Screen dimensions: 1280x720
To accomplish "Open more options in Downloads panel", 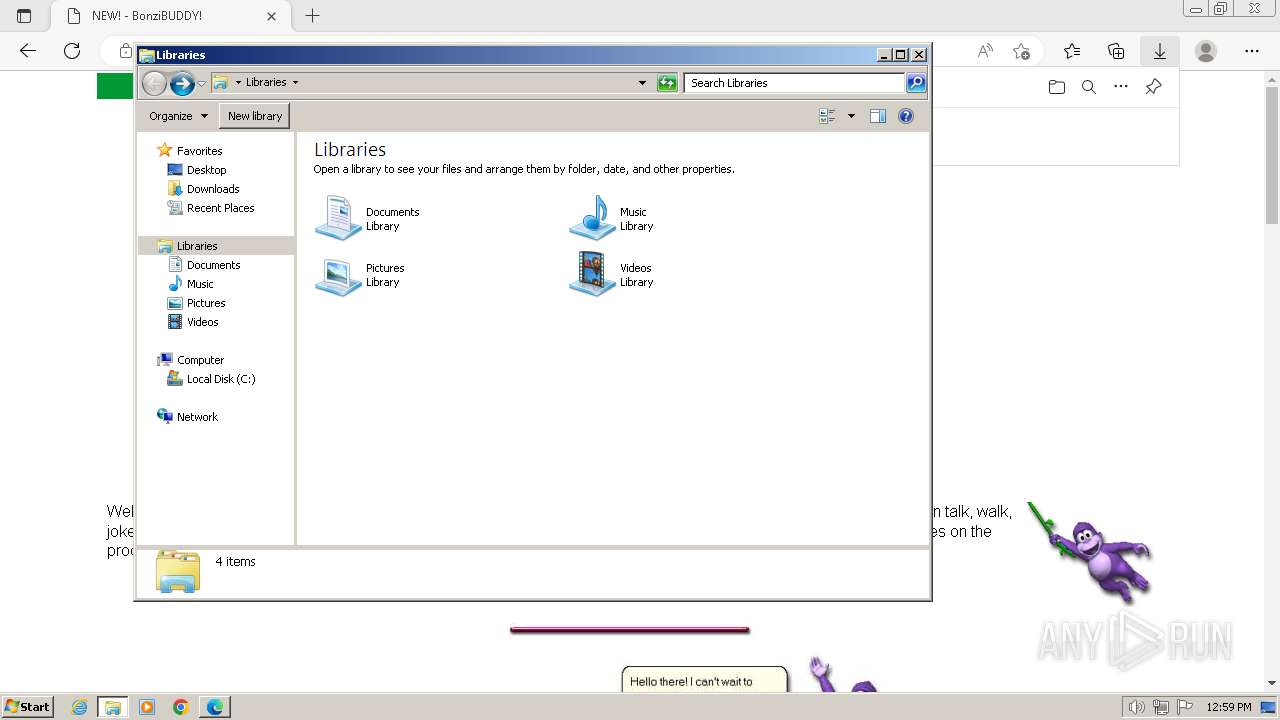I will [1121, 87].
